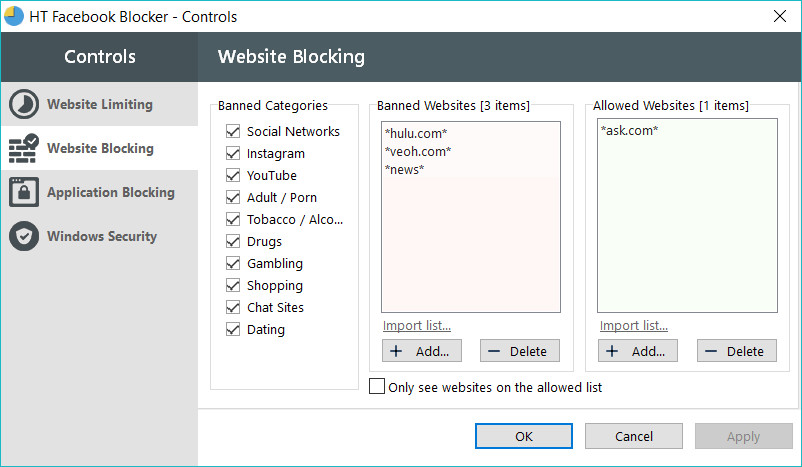Select *veoh.com* in Banned Websites list

(418, 151)
